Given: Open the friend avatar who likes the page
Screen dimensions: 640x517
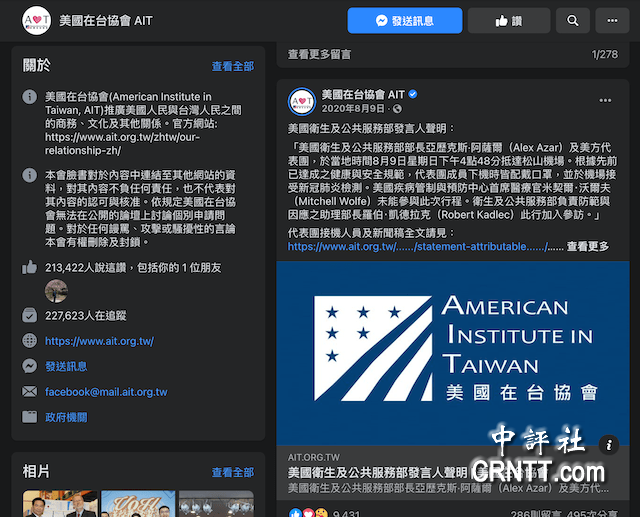Looking at the screenshot, I should 56,291.
